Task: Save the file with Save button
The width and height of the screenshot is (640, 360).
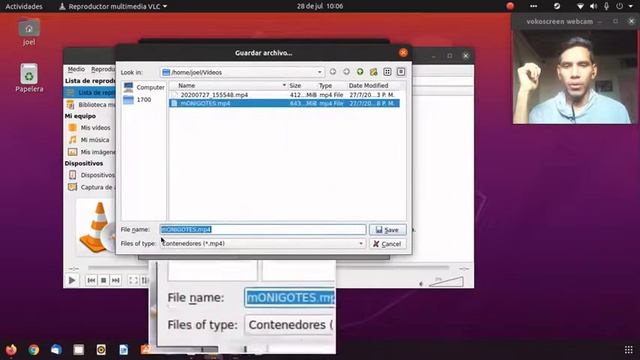Action: (388, 230)
